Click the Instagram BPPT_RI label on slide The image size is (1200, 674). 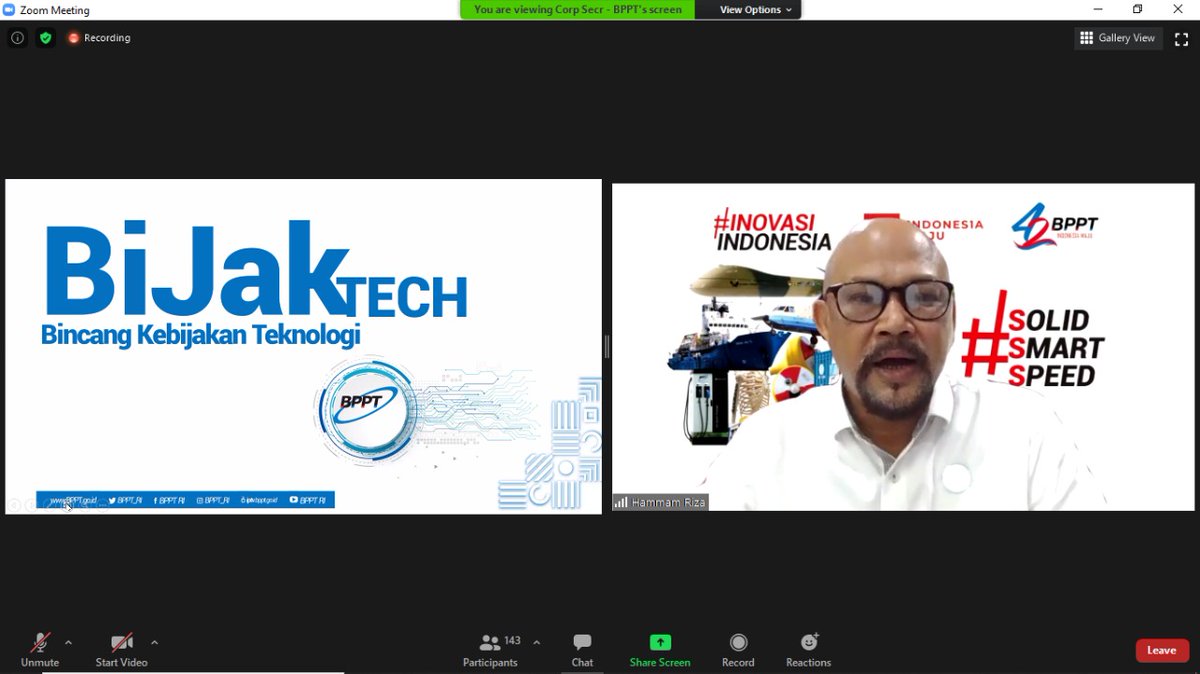[213, 500]
